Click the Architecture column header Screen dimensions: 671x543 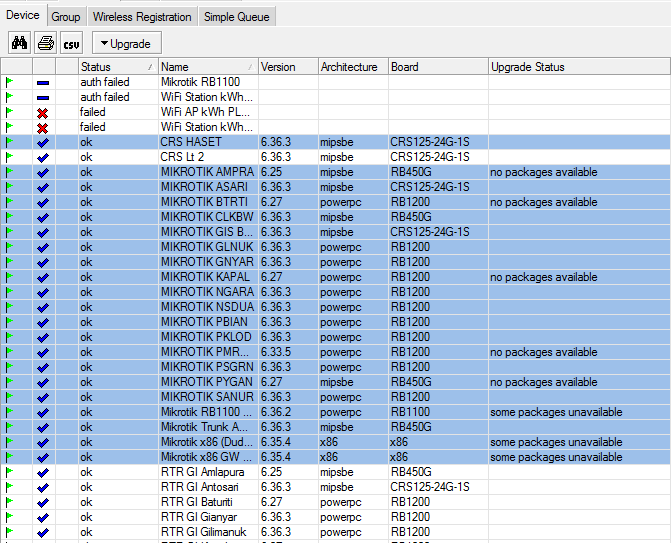coord(353,67)
